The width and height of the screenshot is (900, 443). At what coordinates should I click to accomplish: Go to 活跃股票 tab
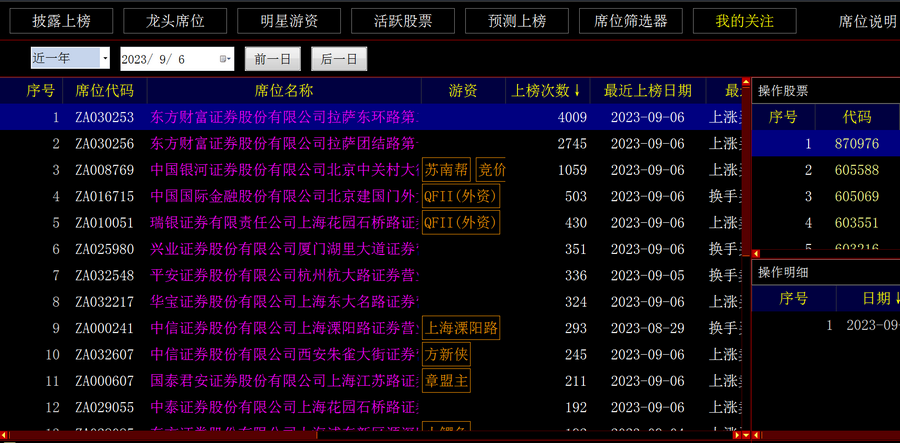click(402, 21)
